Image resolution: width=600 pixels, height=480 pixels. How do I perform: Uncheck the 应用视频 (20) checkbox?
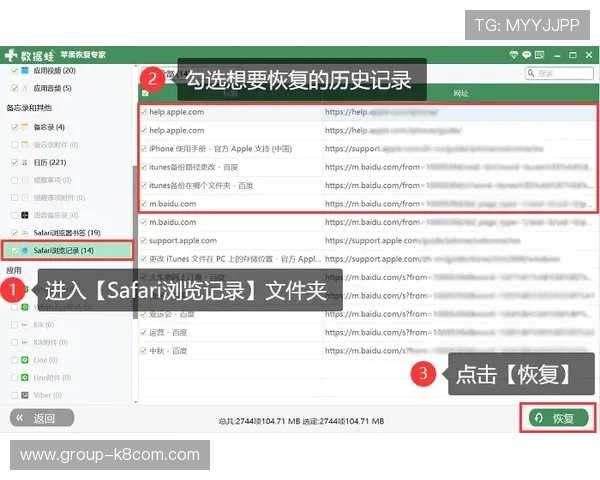[15, 70]
